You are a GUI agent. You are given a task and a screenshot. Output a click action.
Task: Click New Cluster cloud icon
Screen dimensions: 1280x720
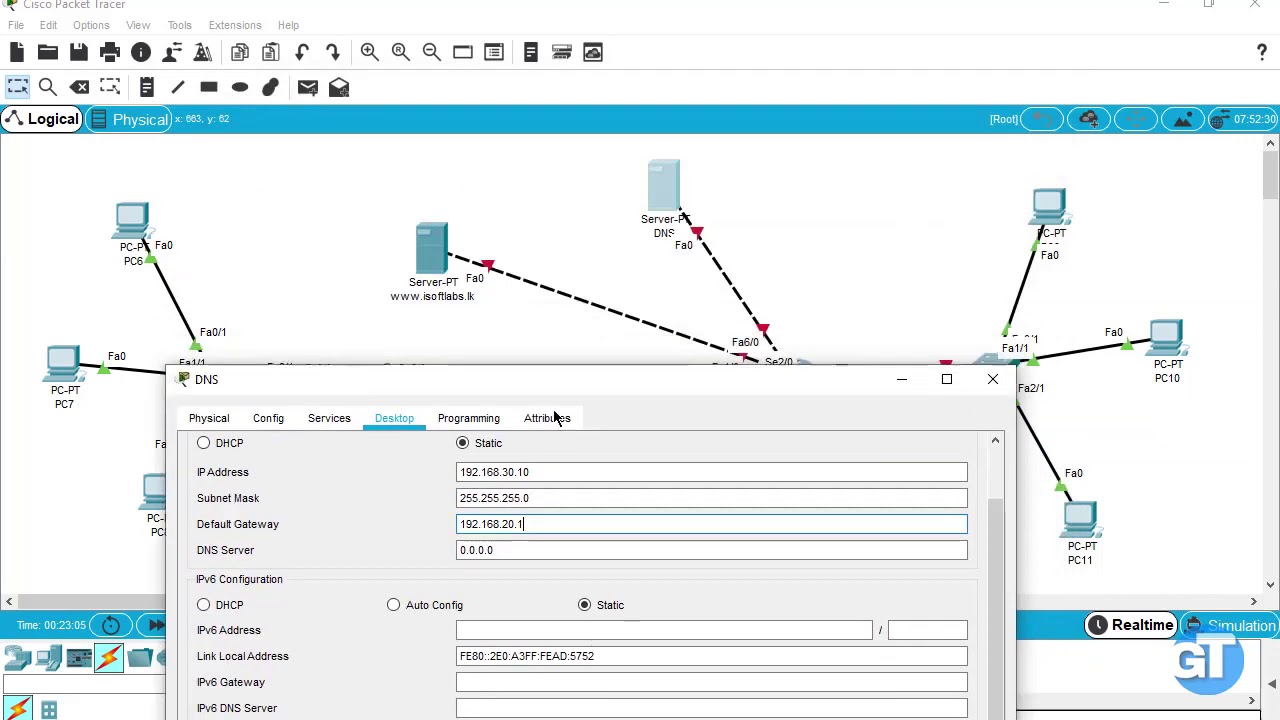[1088, 119]
